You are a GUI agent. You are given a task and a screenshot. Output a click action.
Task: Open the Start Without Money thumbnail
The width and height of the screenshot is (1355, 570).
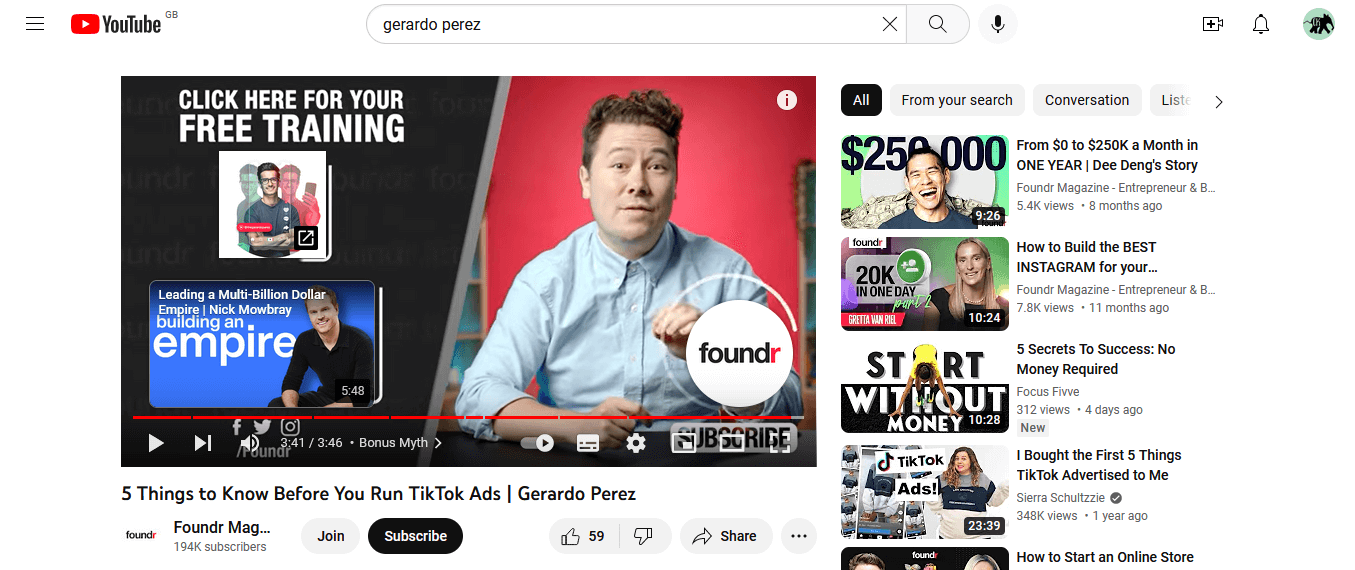[925, 386]
